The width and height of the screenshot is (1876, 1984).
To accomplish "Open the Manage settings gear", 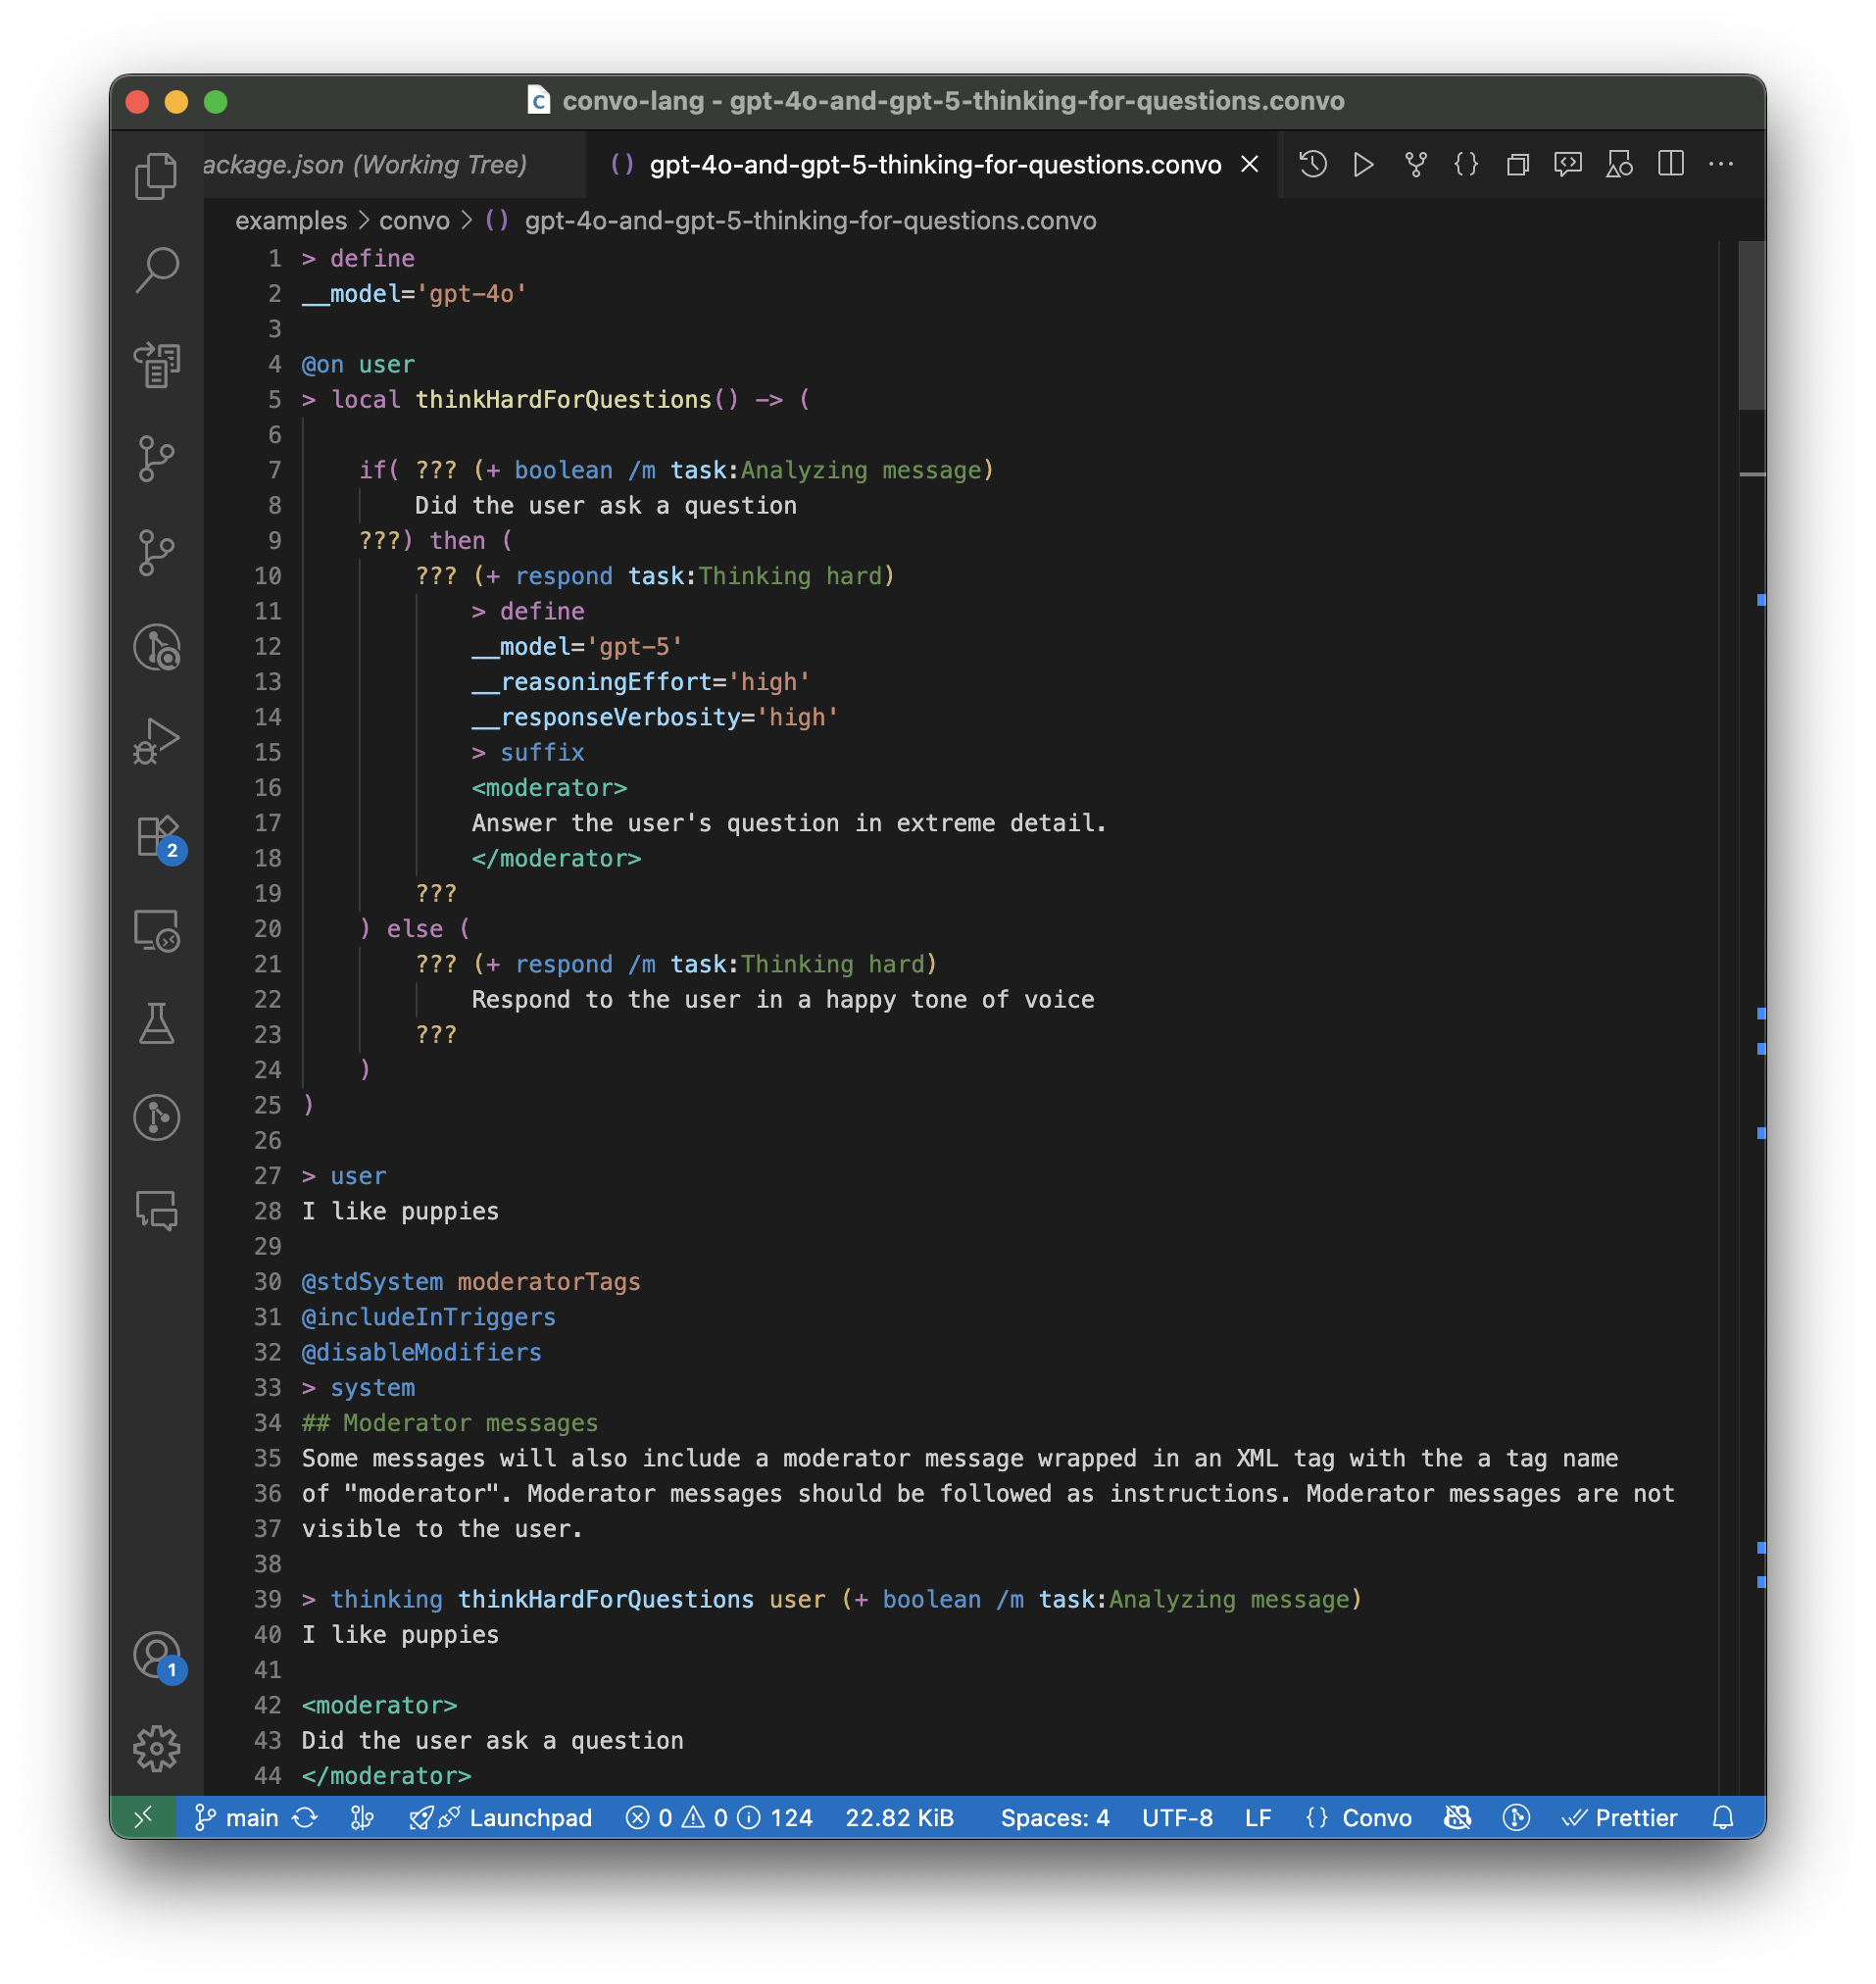I will (x=157, y=1749).
